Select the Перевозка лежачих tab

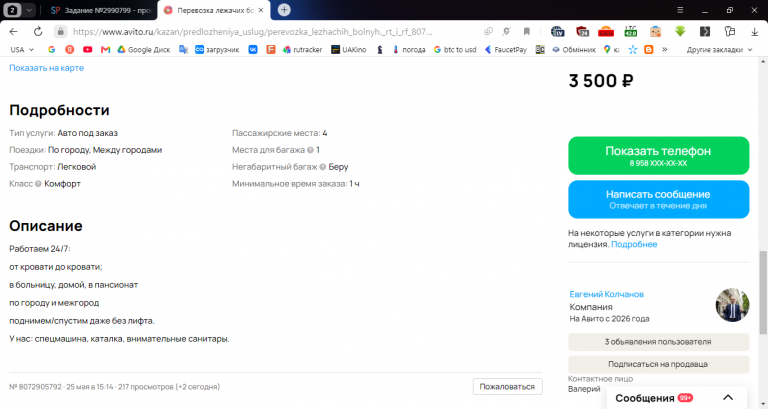click(x=214, y=10)
